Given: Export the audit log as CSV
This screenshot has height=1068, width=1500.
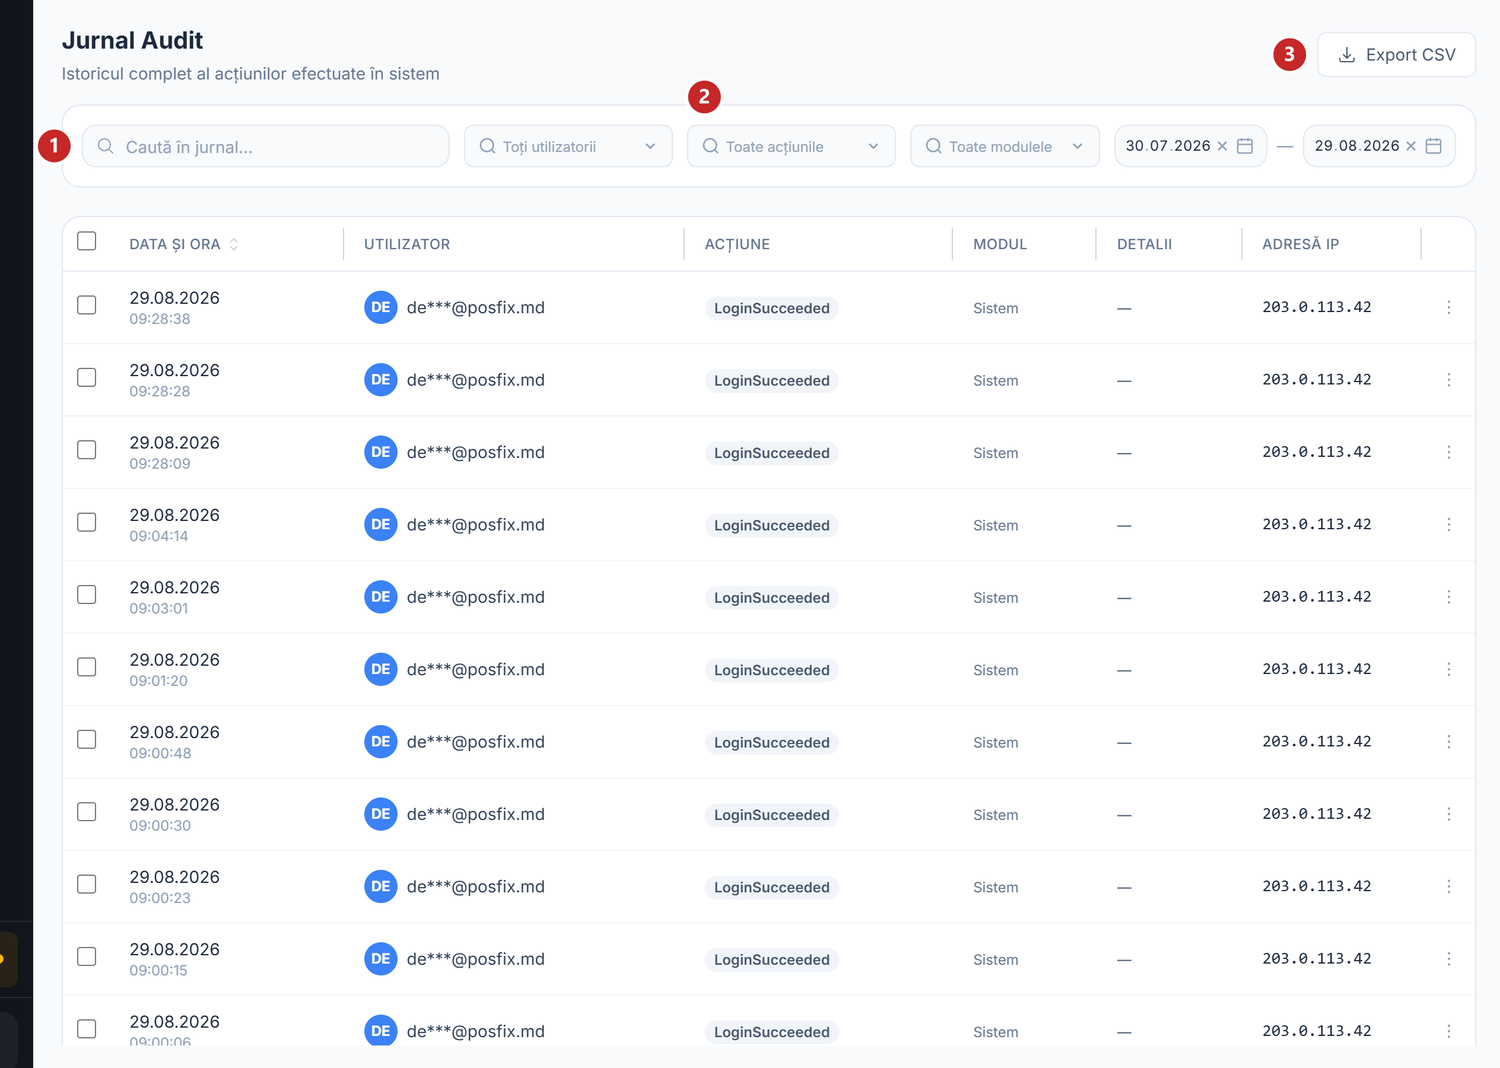Looking at the screenshot, I should (1396, 55).
